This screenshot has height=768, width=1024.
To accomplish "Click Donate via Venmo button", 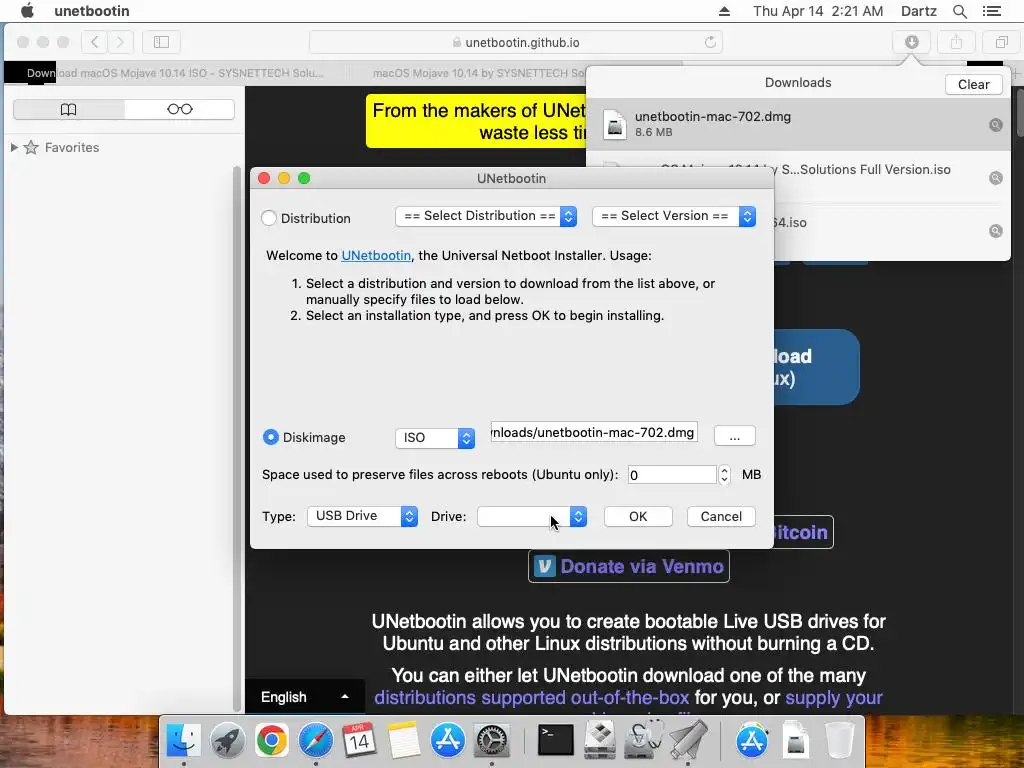I will [629, 566].
